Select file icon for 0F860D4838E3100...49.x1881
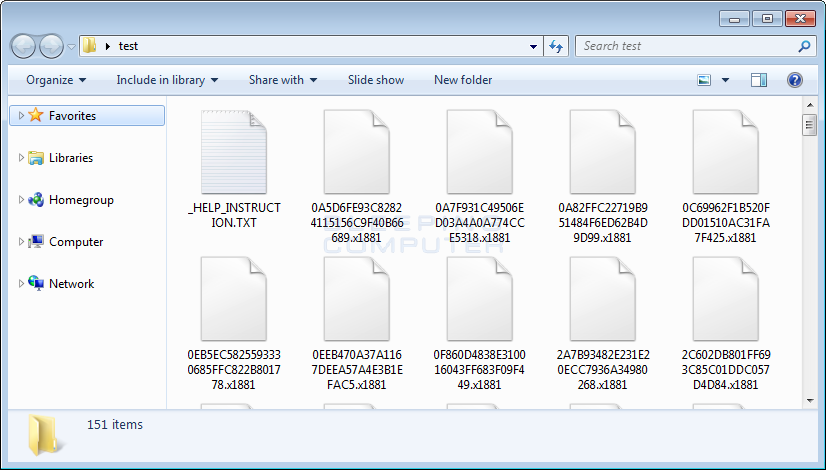Screen dimensions: 826x470 pos(480,299)
